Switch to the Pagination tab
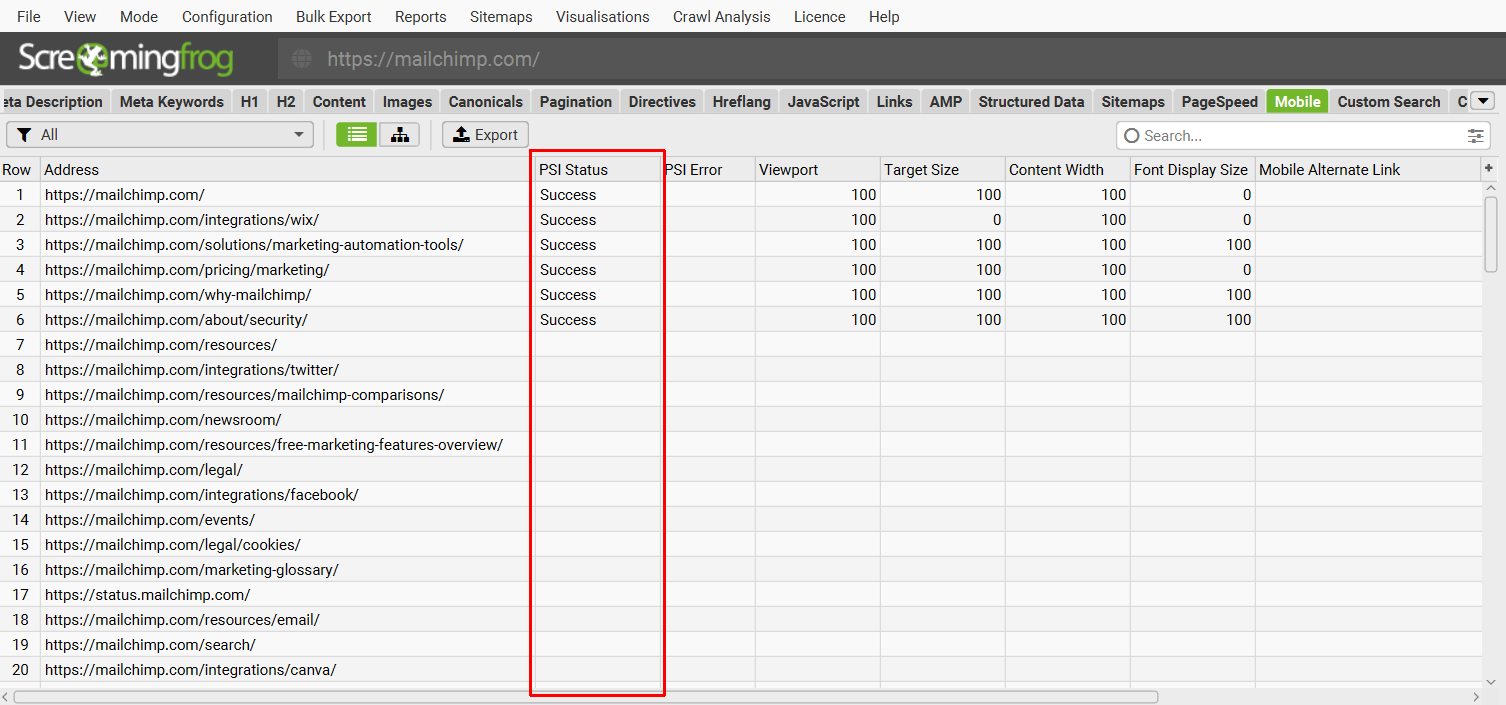Viewport: 1506px width, 705px height. tap(576, 101)
